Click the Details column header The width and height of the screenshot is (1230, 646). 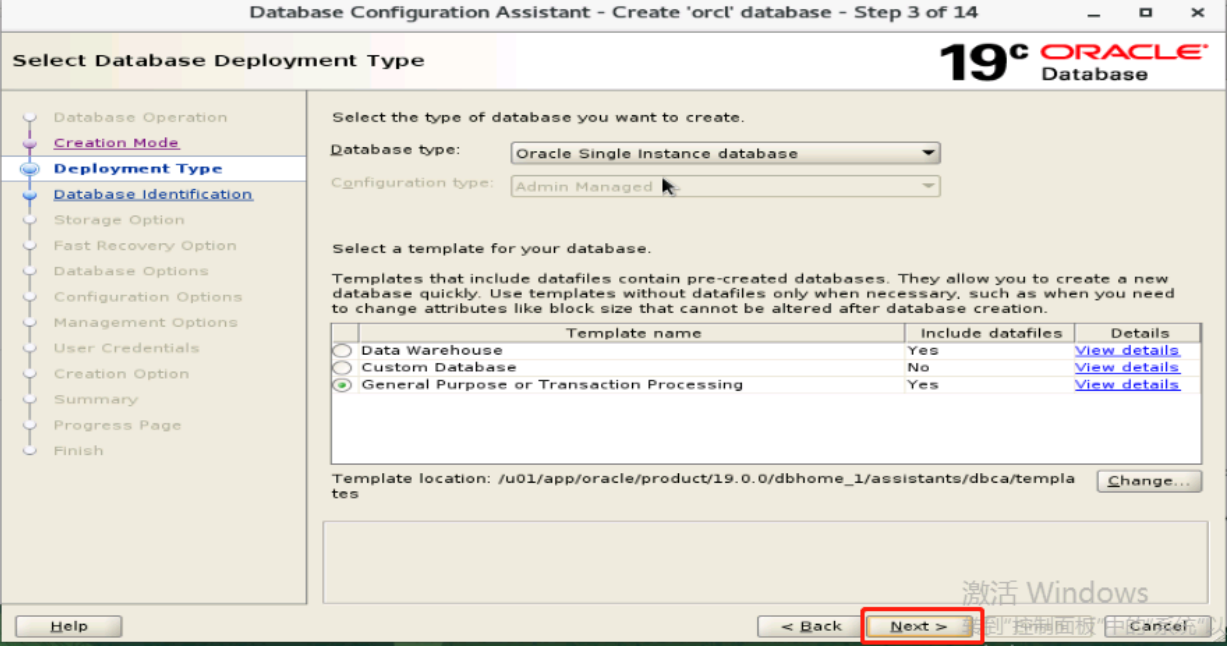tap(1138, 333)
